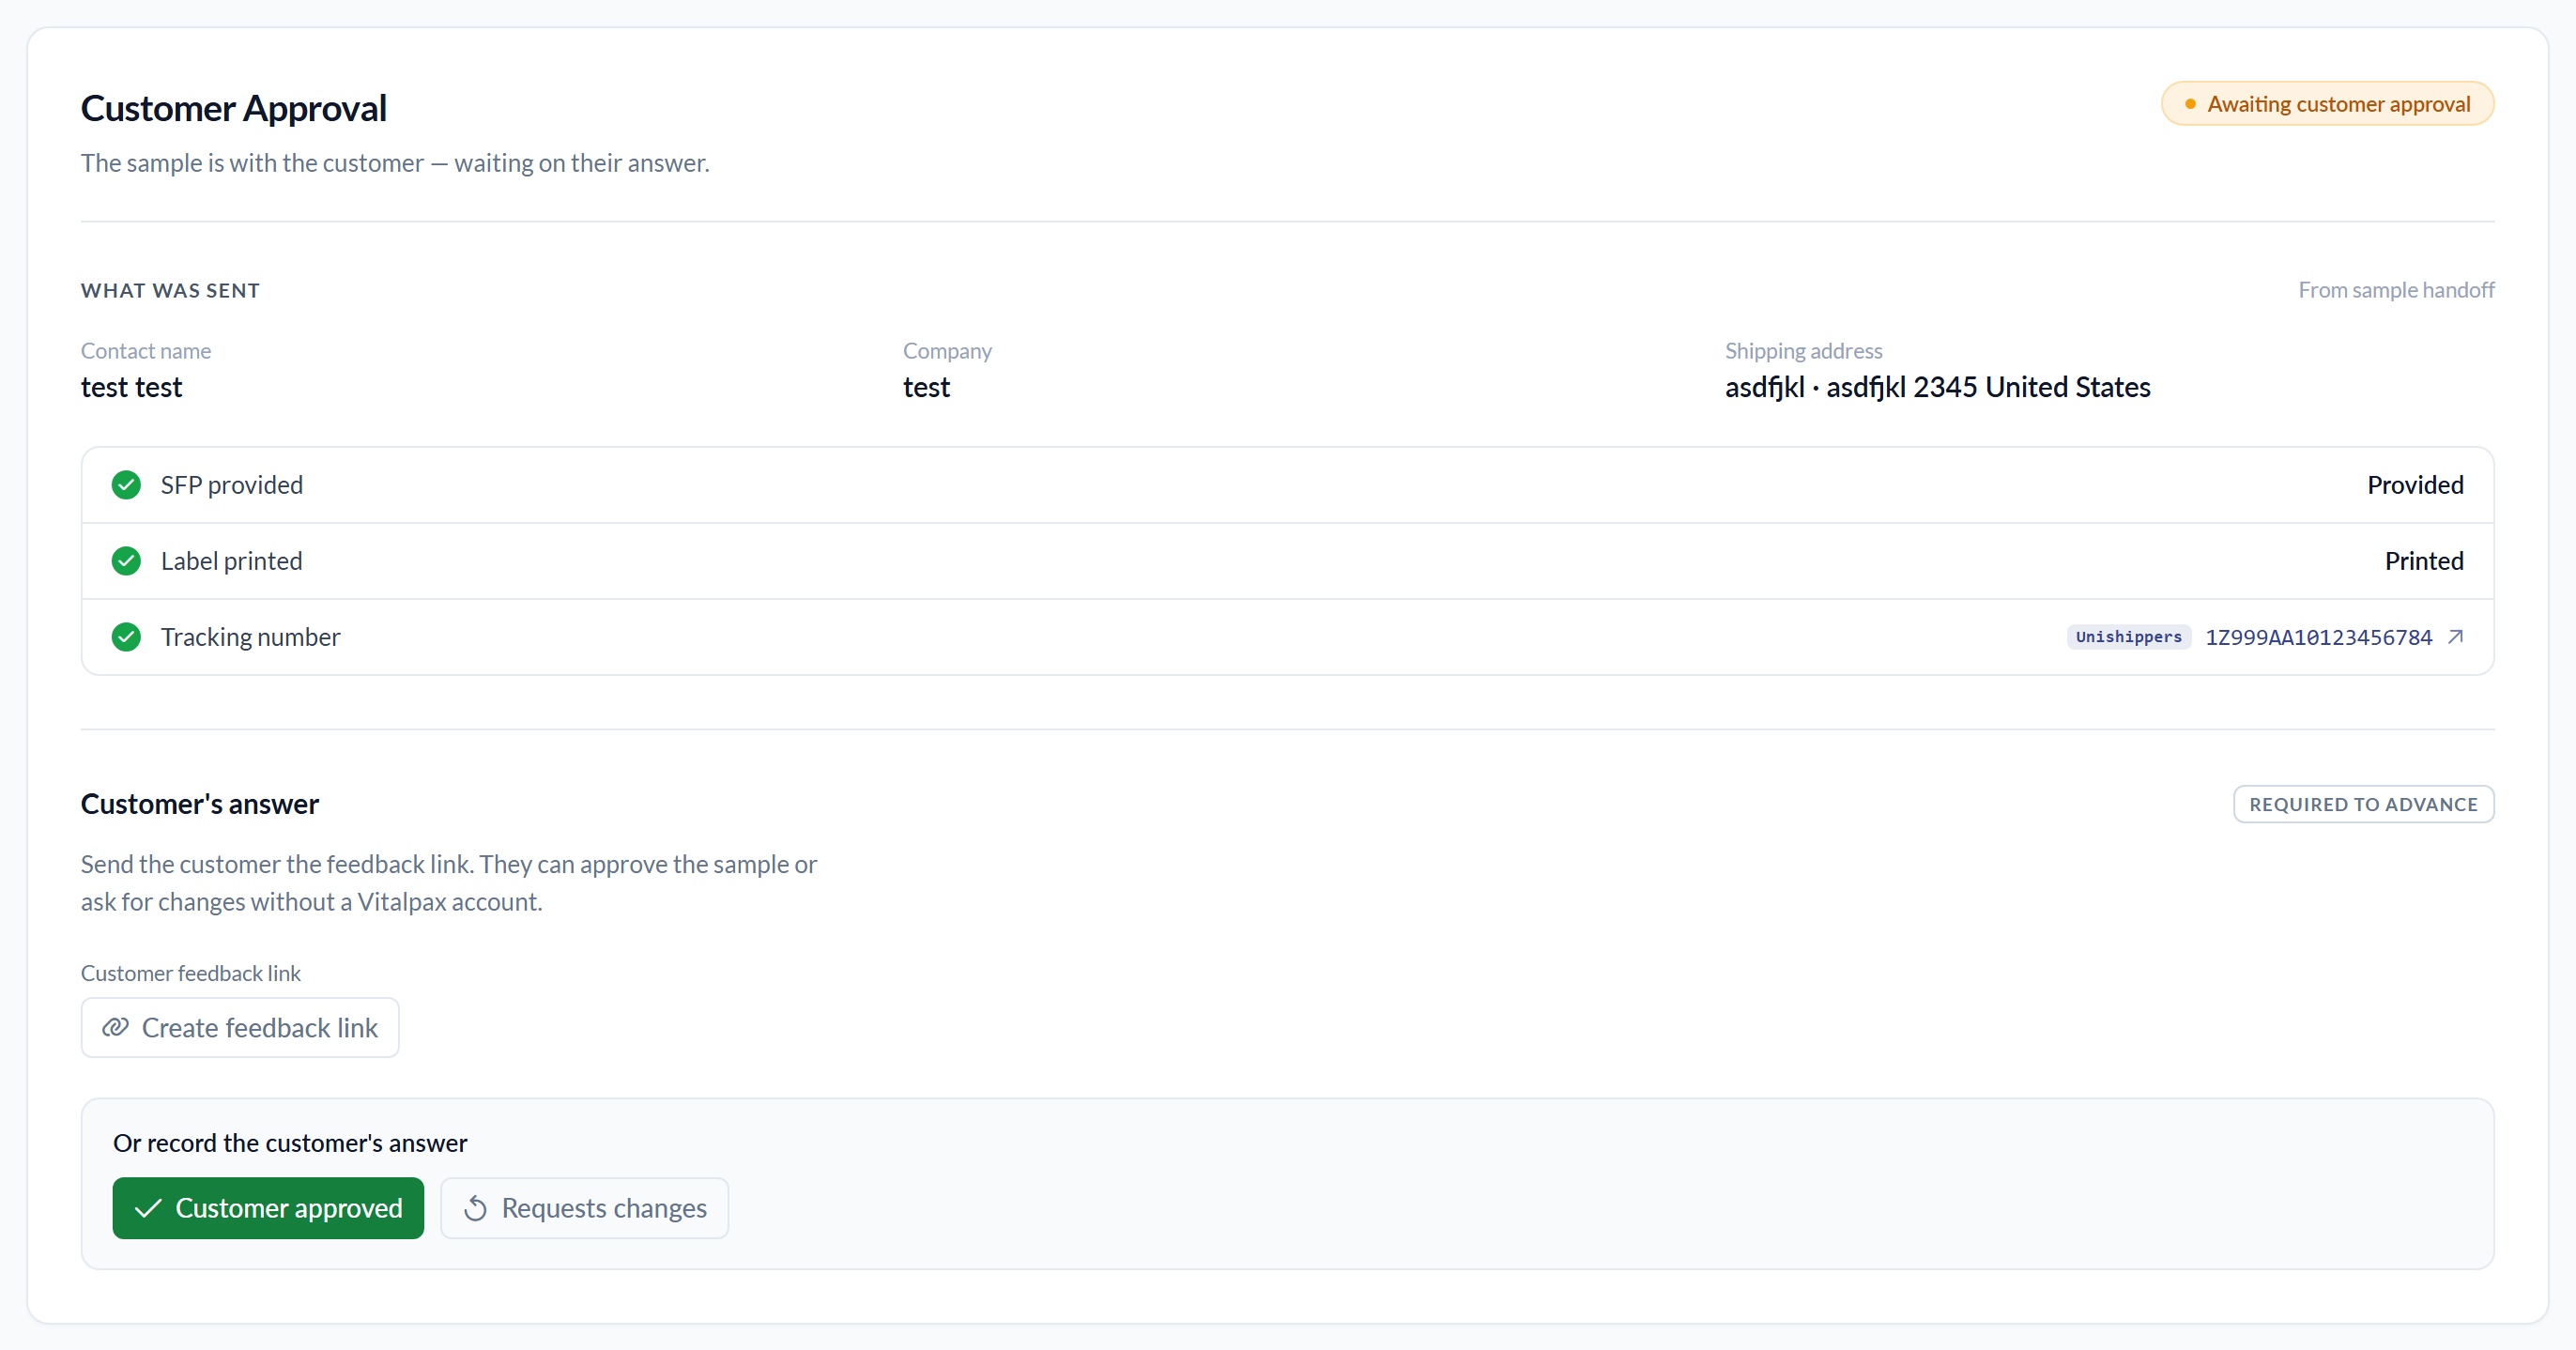This screenshot has height=1350, width=2576.
Task: Click the Contact name field label
Action: coord(146,351)
